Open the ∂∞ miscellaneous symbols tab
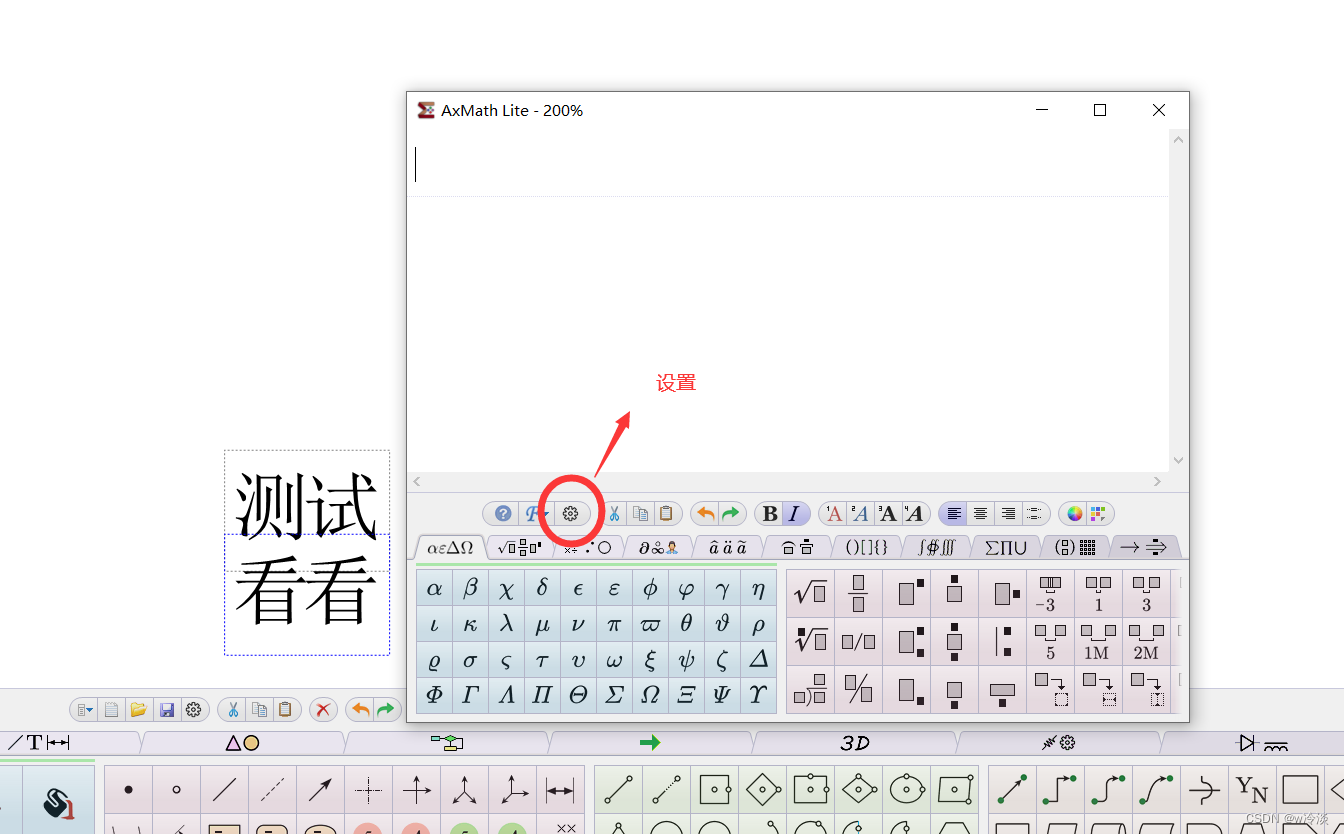The height and width of the screenshot is (834, 1344). [x=659, y=547]
